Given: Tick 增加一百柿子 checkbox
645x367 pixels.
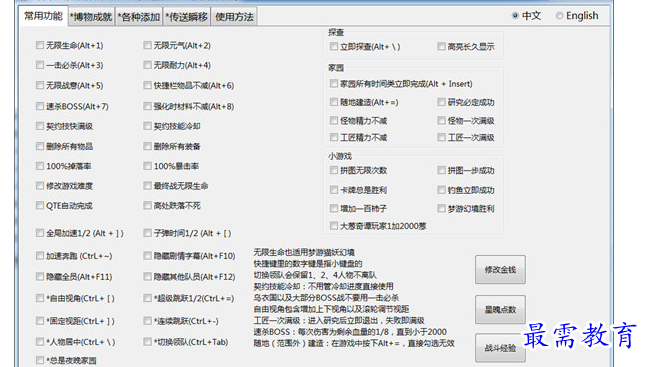Looking at the screenshot, I should pos(334,209).
